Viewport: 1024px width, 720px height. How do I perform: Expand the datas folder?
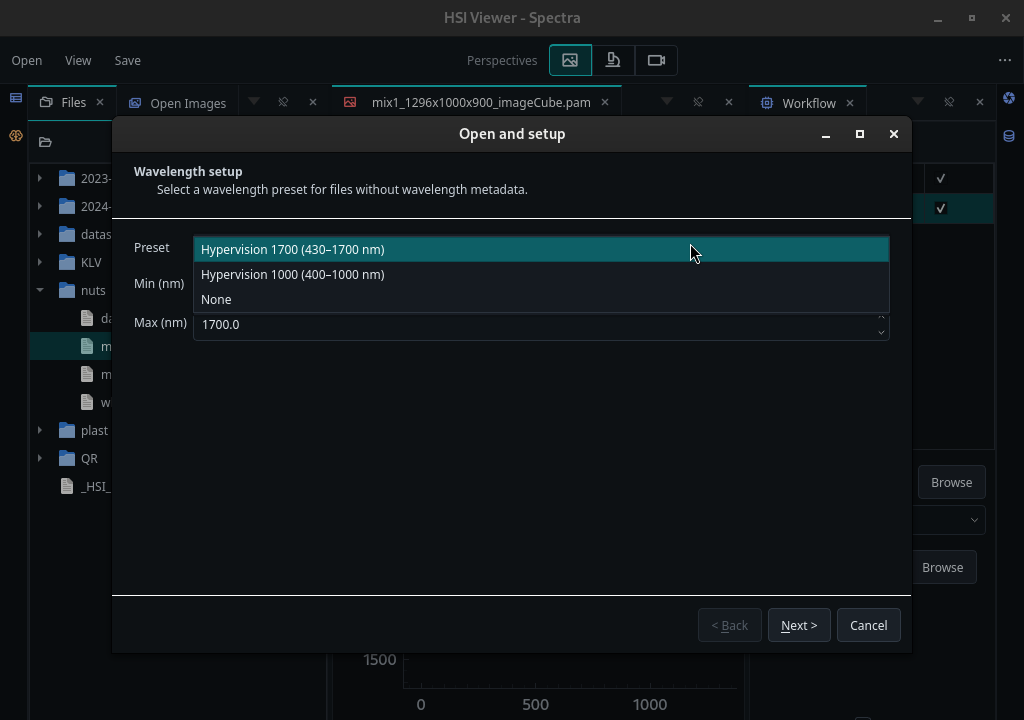click(x=40, y=234)
